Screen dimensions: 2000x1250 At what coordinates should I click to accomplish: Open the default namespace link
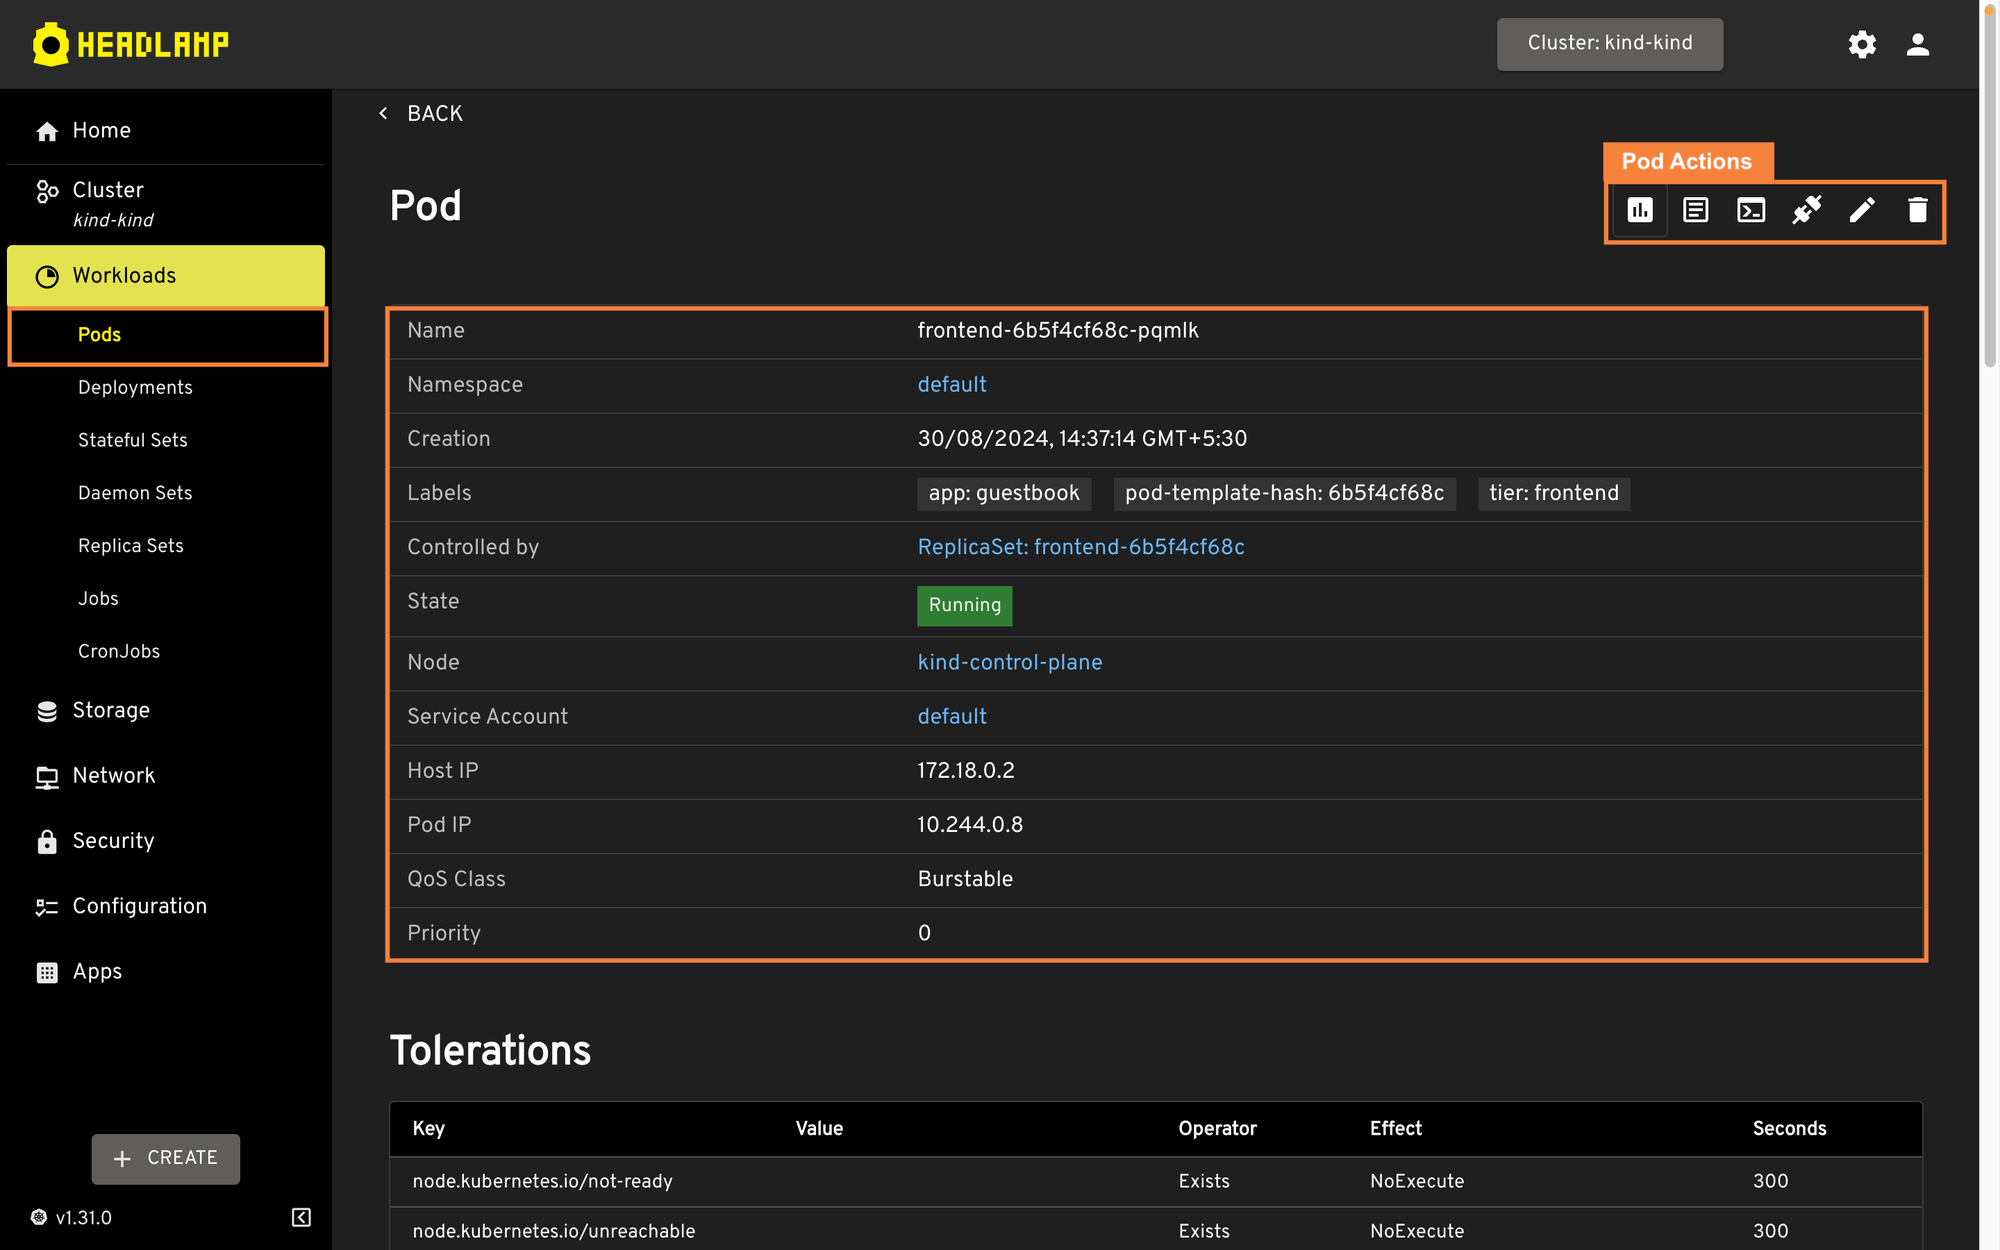coord(952,385)
